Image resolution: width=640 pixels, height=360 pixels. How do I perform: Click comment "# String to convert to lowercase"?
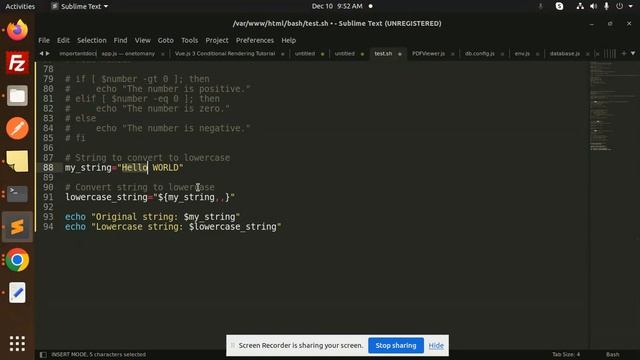point(147,158)
